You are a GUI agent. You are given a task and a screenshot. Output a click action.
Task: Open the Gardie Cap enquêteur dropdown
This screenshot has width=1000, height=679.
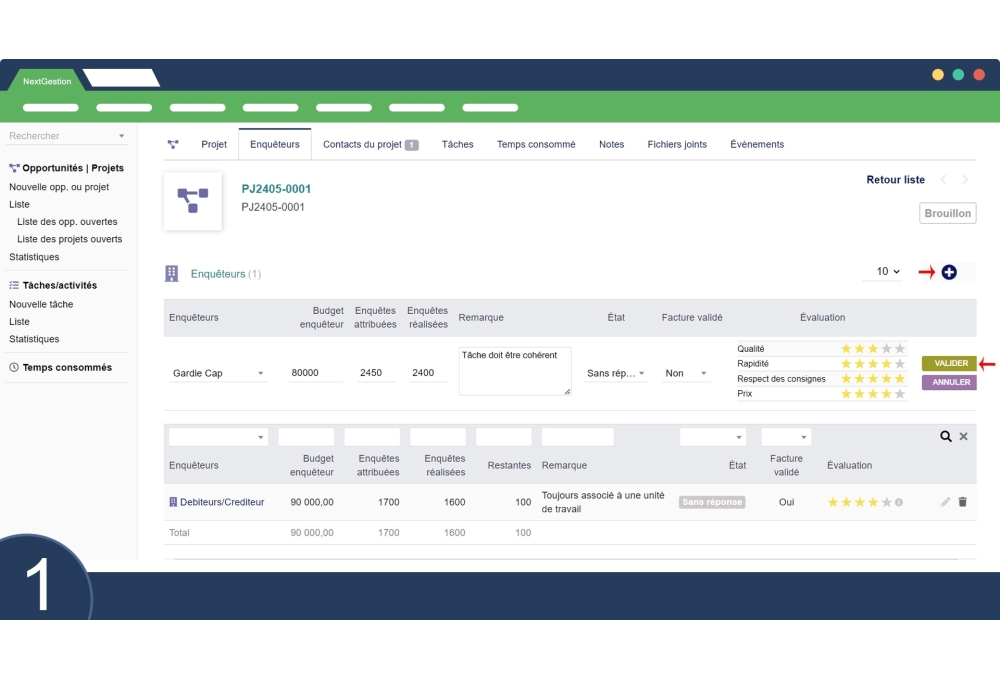219,373
